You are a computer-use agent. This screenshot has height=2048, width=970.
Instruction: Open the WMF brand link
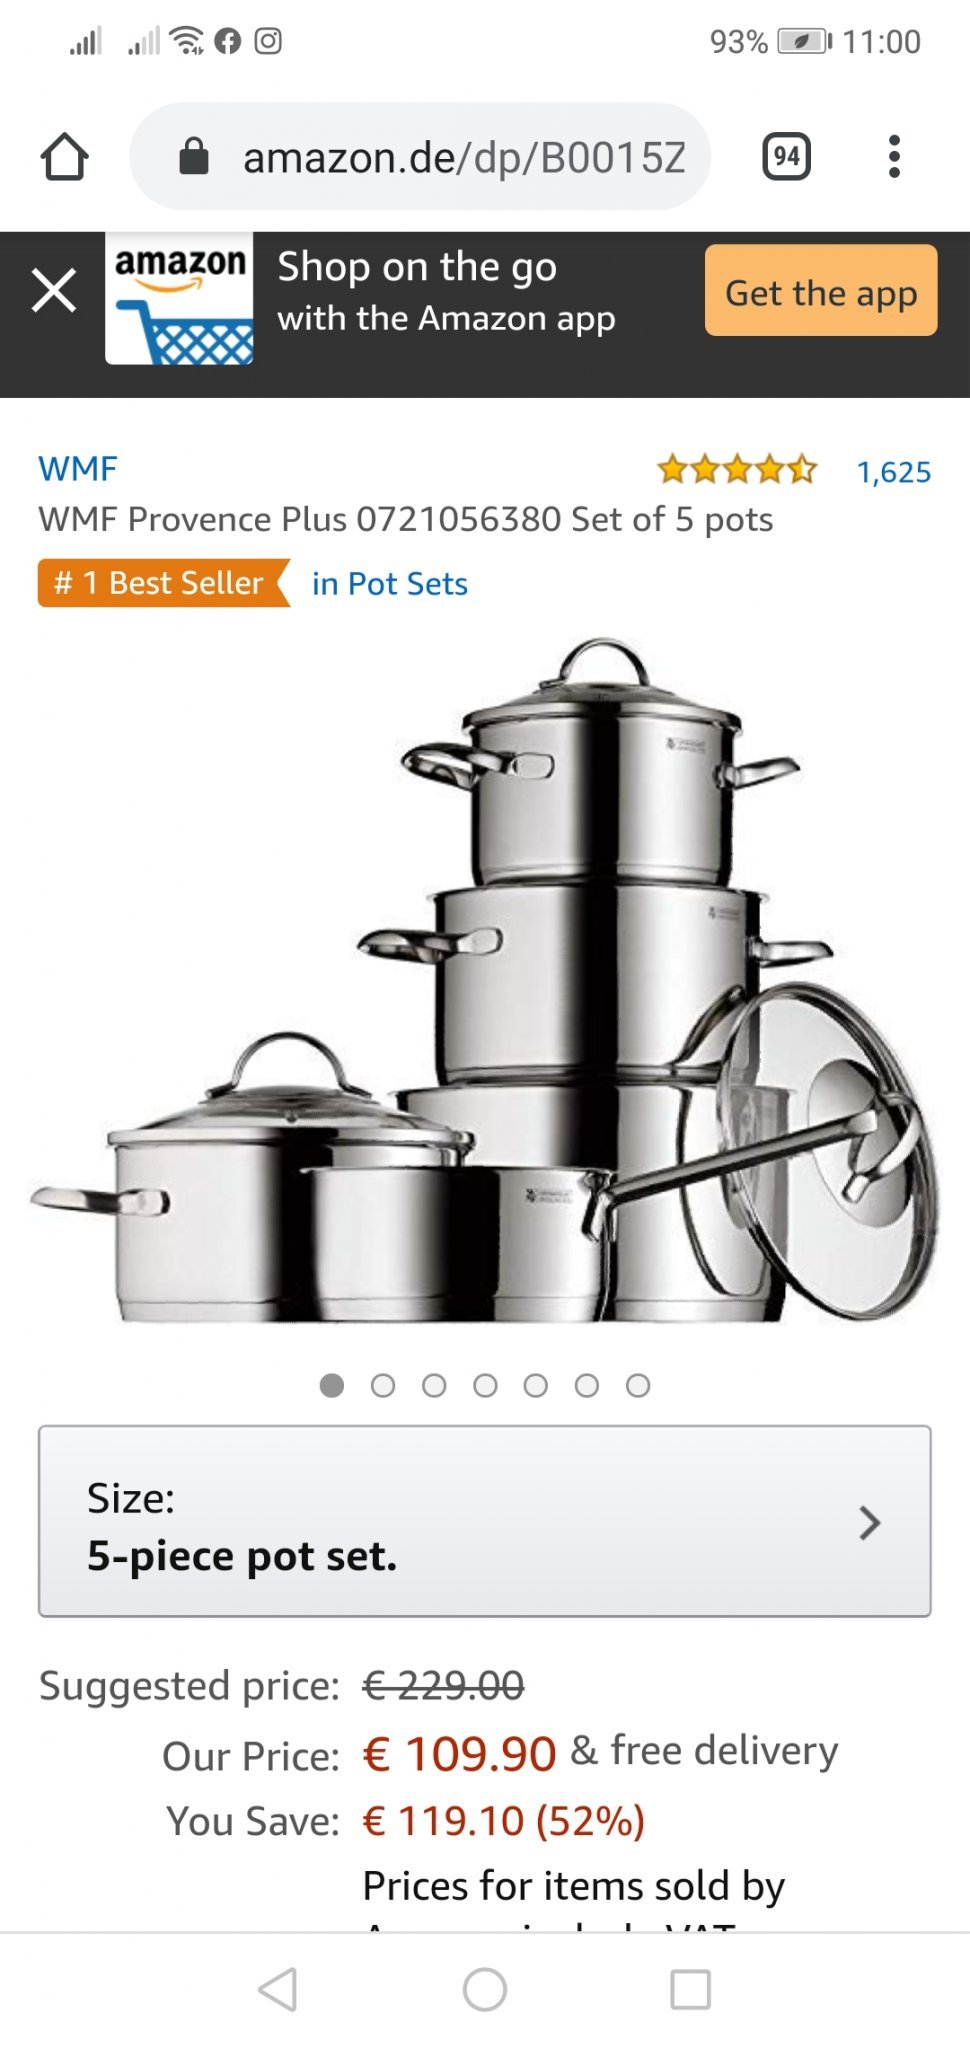tap(78, 469)
